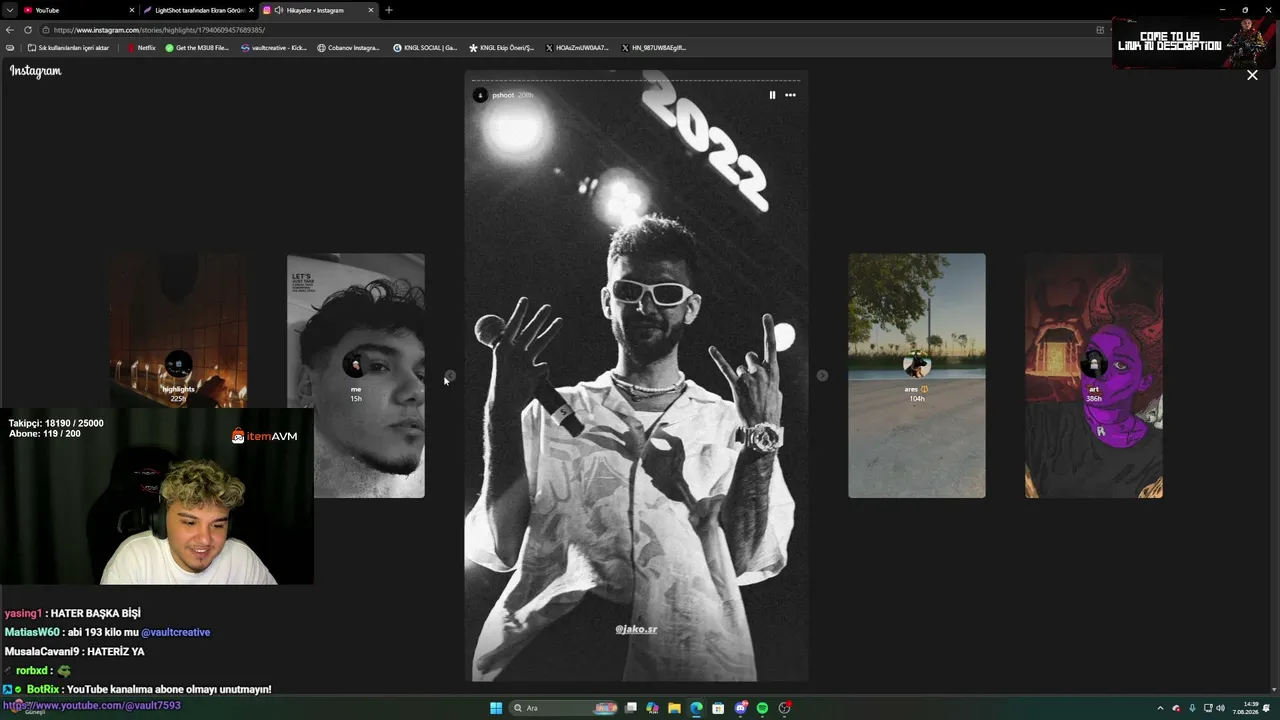The image size is (1280, 720).
Task: Show hidden system tray icons
Action: pyautogui.click(x=1161, y=708)
